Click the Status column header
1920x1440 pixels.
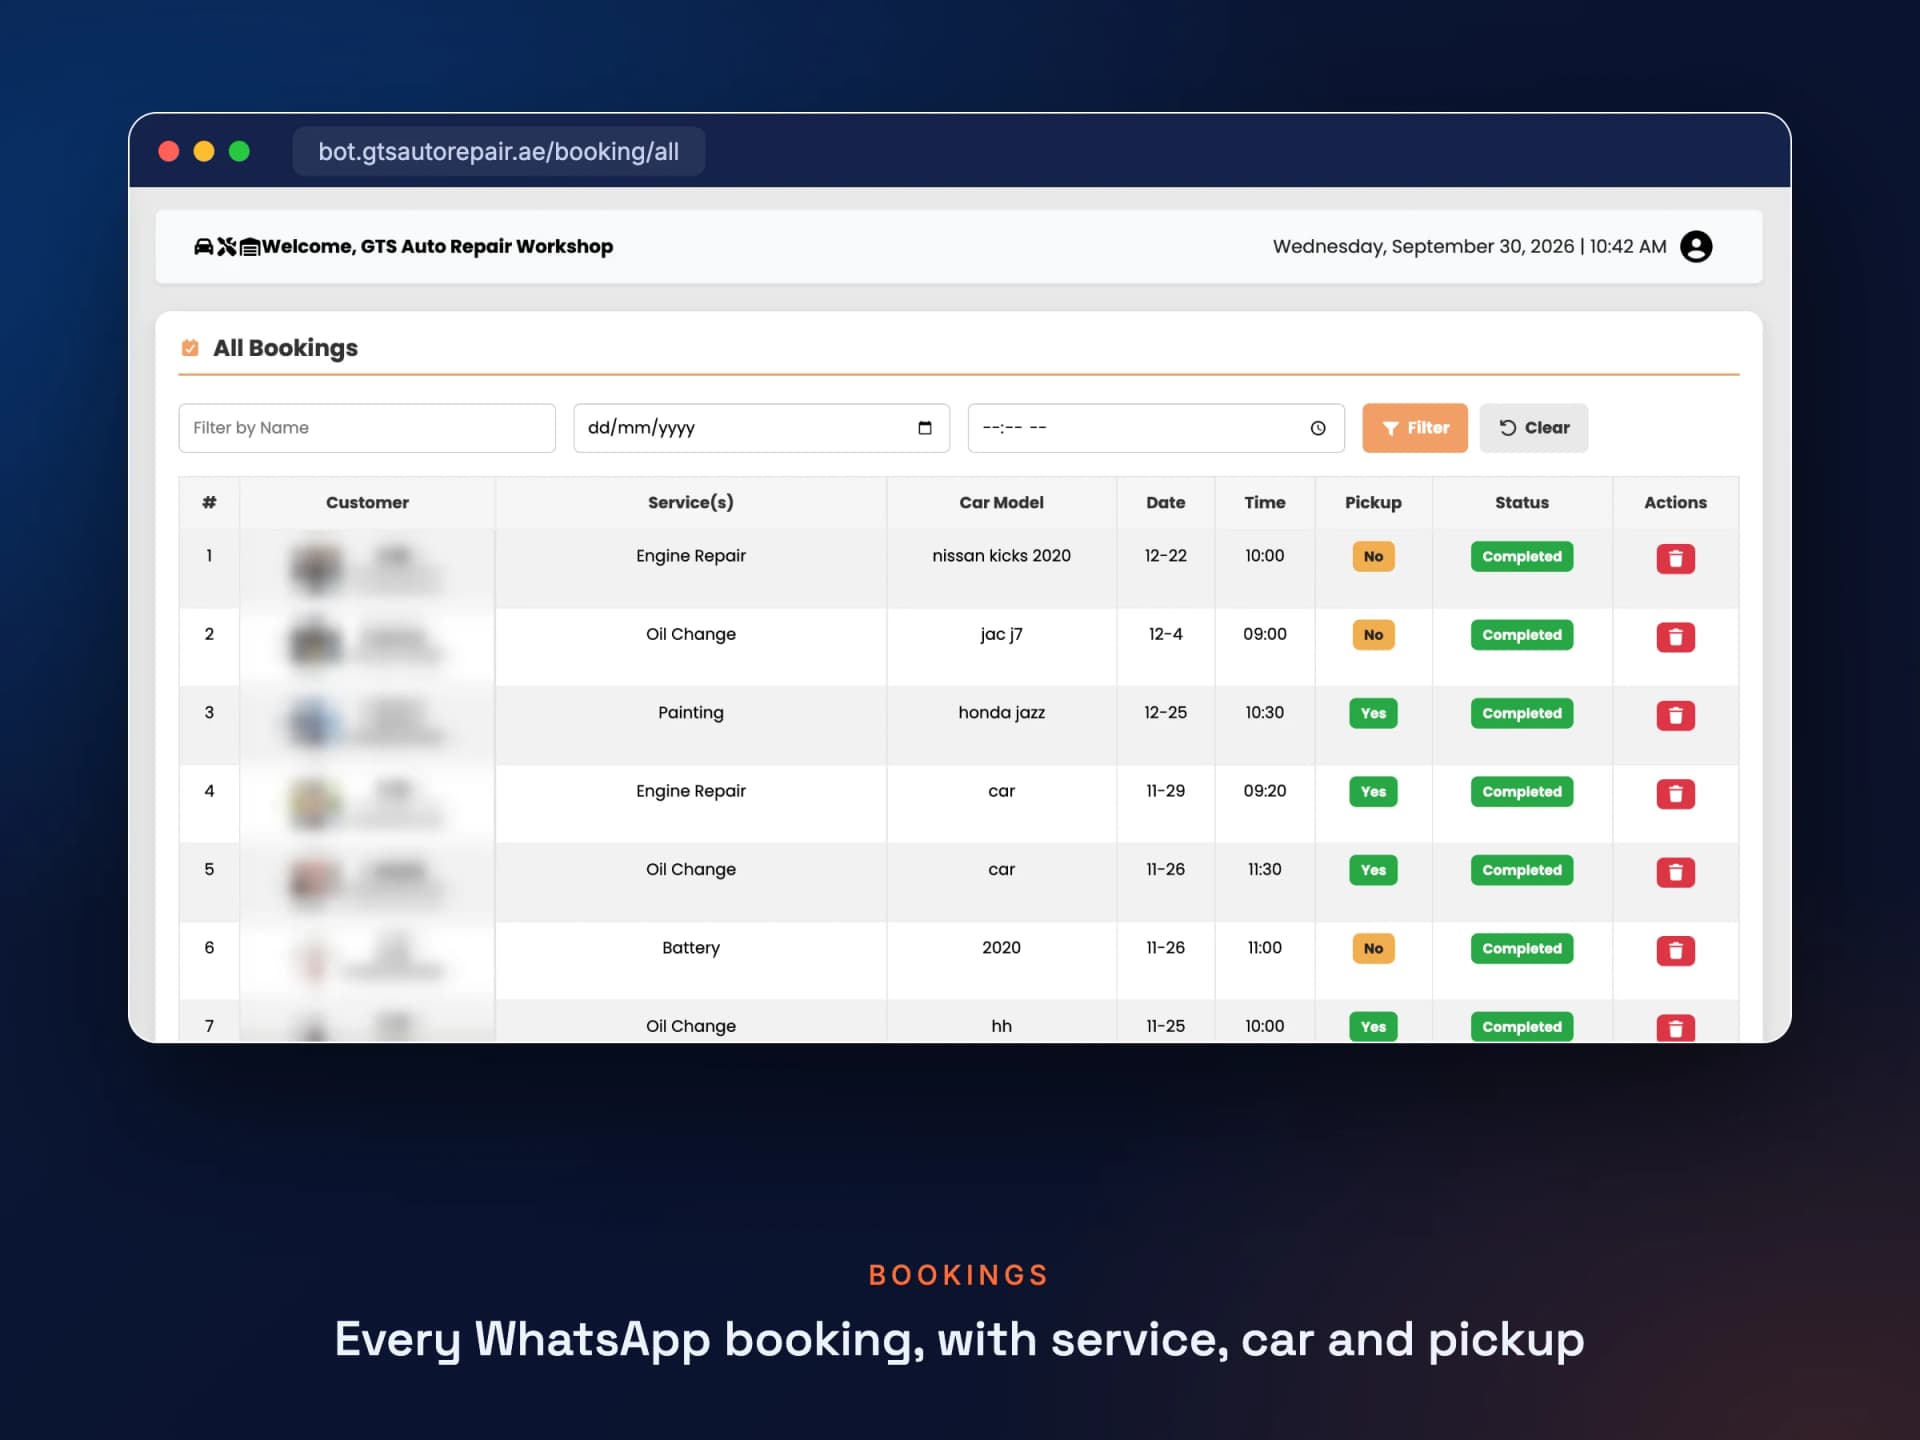[x=1521, y=502]
